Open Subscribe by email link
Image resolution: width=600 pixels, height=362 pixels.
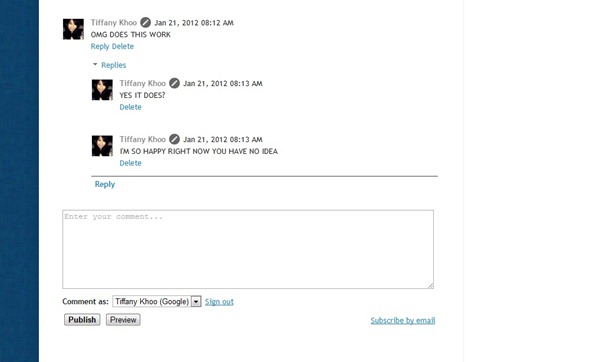(403, 320)
